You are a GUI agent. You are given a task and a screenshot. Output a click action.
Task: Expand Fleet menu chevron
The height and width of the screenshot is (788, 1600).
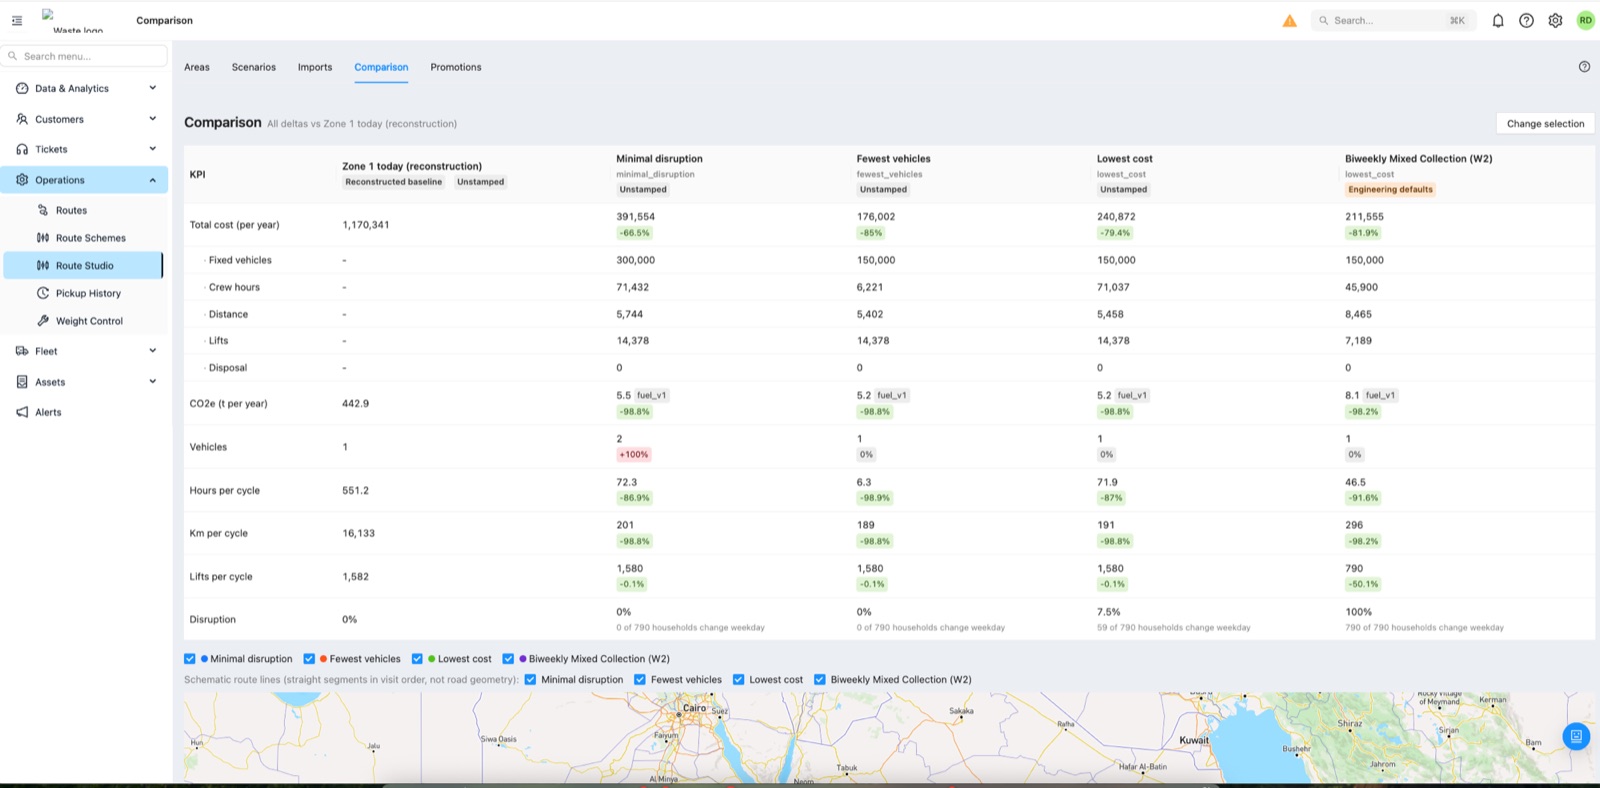pyautogui.click(x=153, y=351)
